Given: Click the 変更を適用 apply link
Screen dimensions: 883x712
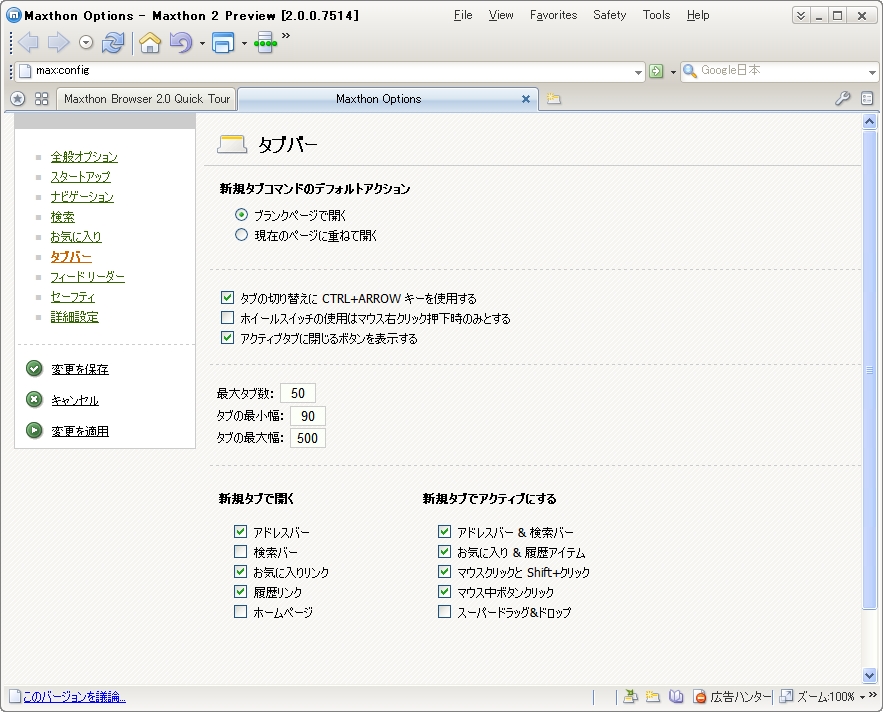Looking at the screenshot, I should pyautogui.click(x=80, y=431).
